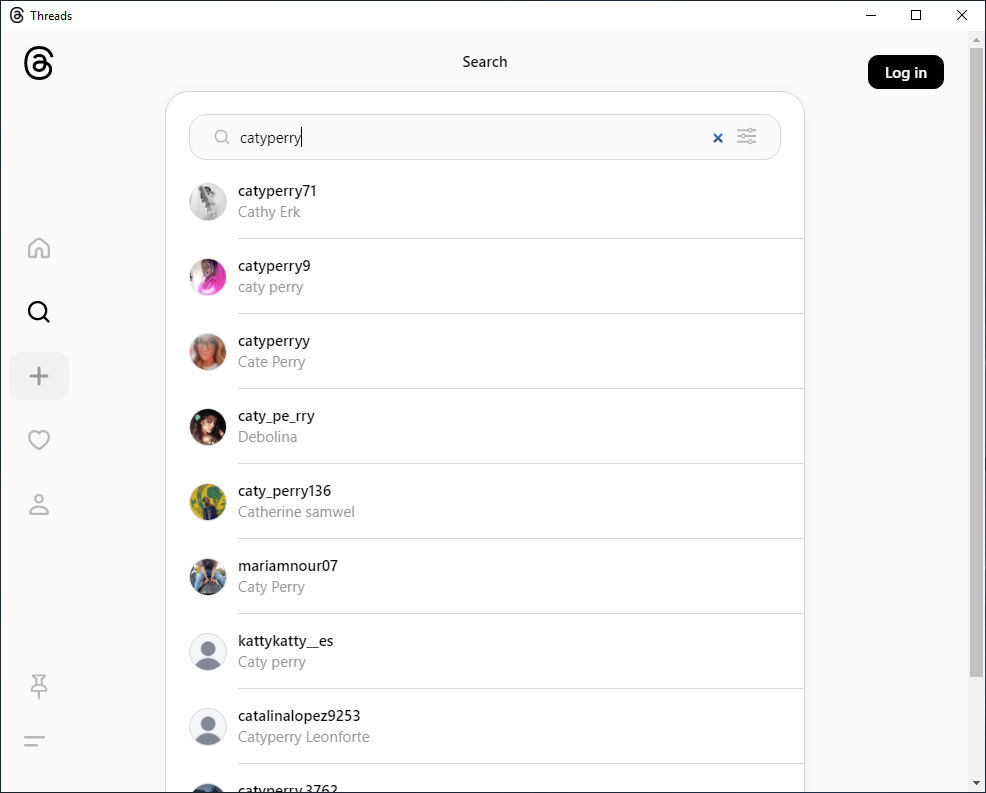The width and height of the screenshot is (986, 793).
Task: Open catalinalopez9253 default avatar
Action: (x=208, y=726)
